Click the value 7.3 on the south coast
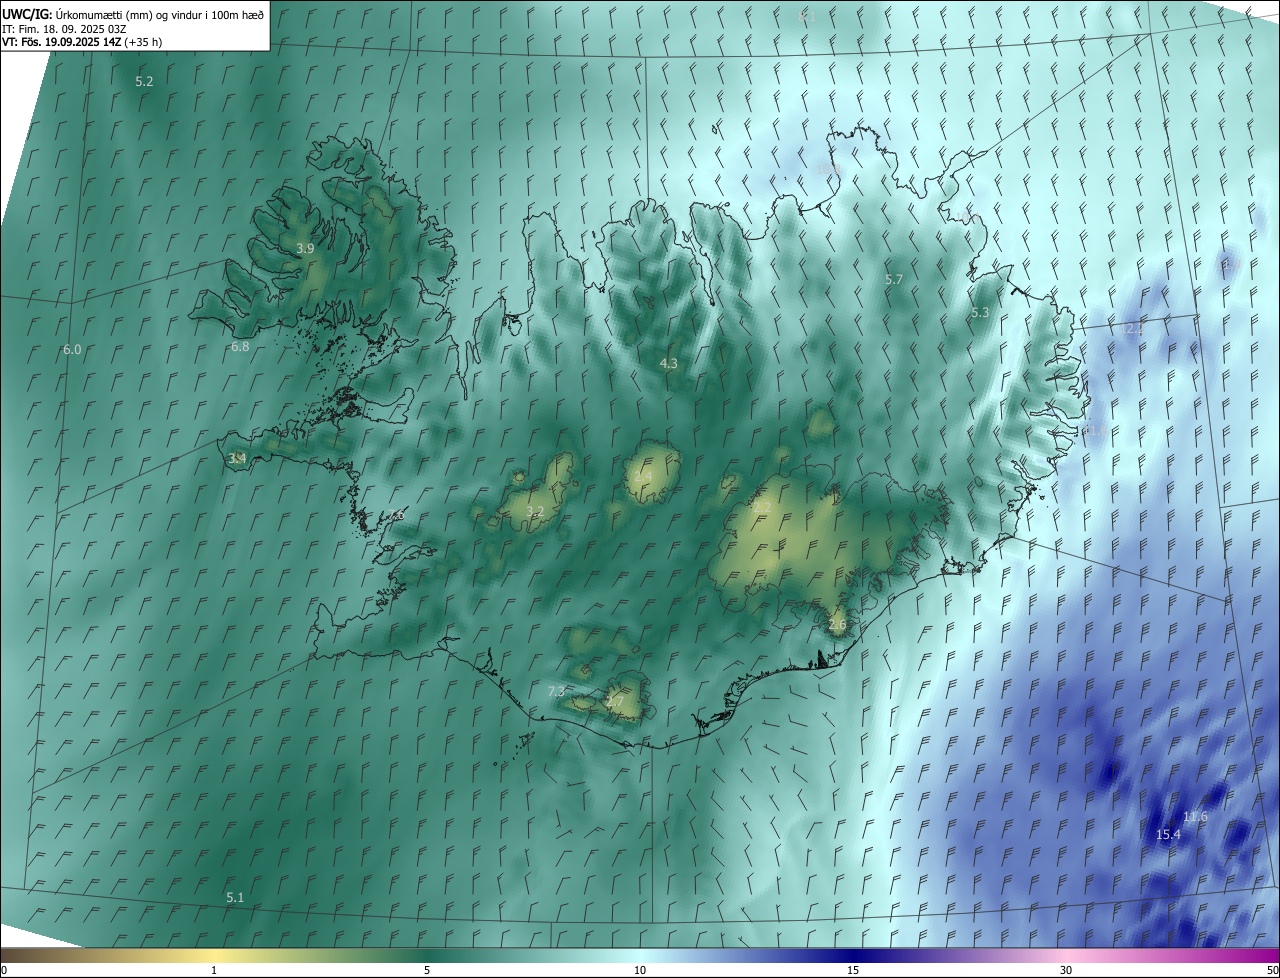Screen dimensions: 1280x978 tap(557, 691)
